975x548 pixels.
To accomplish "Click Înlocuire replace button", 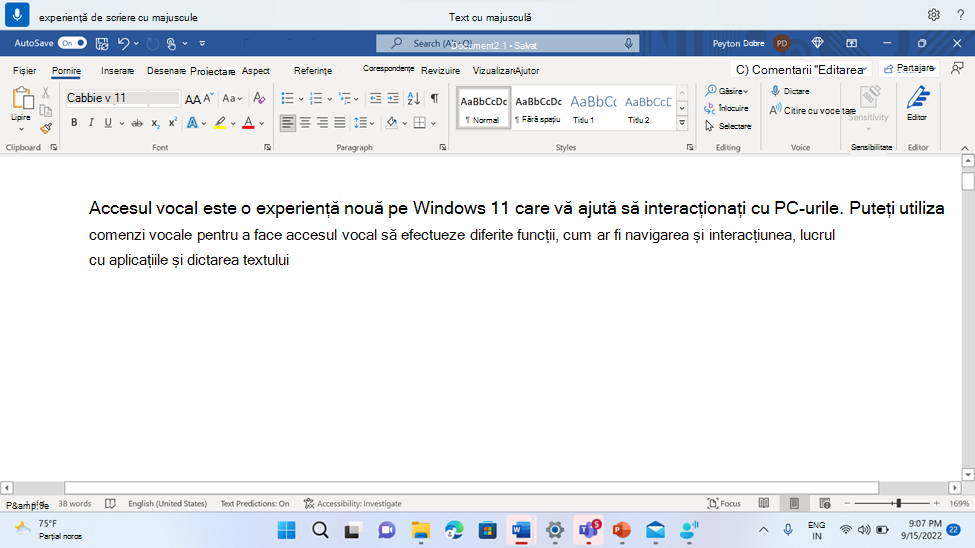I will pyautogui.click(x=727, y=108).
